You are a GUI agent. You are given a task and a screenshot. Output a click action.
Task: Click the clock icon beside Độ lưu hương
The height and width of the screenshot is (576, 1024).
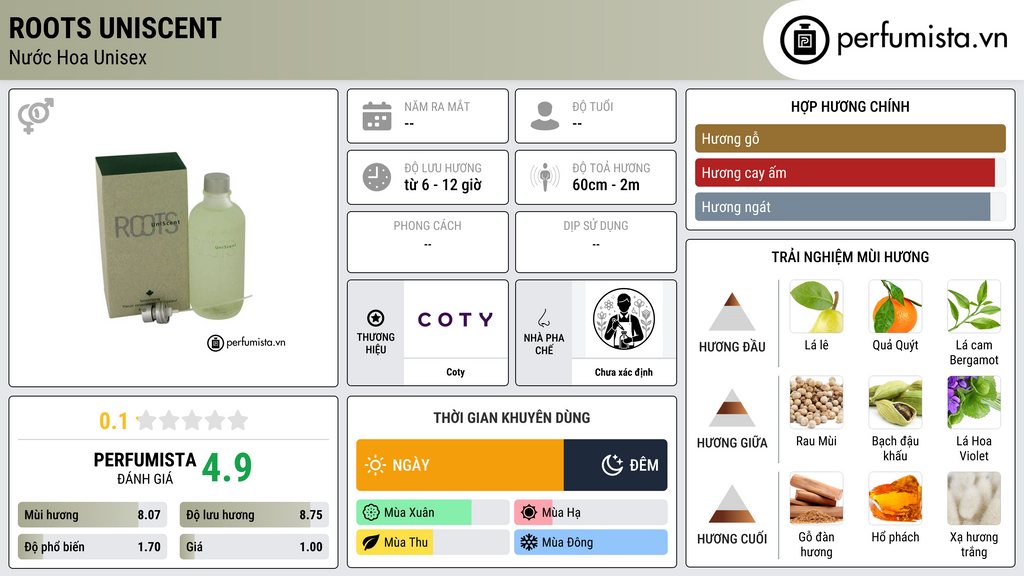(377, 177)
